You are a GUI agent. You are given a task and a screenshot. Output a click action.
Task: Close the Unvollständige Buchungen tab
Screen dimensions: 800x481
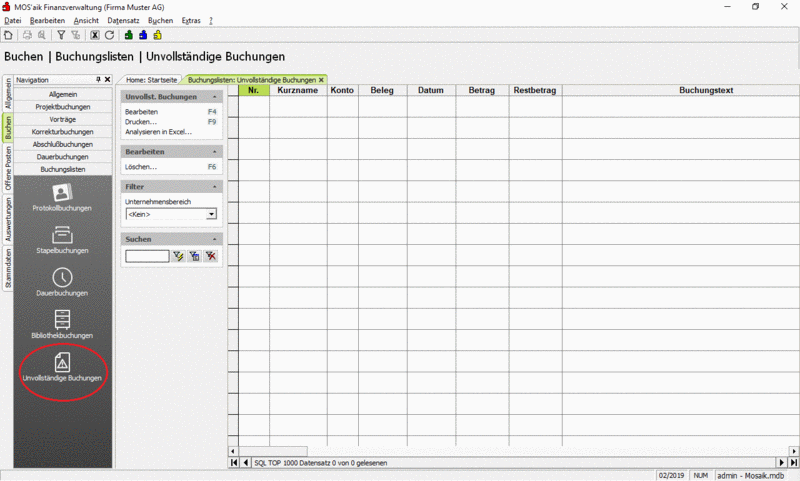coord(321,80)
